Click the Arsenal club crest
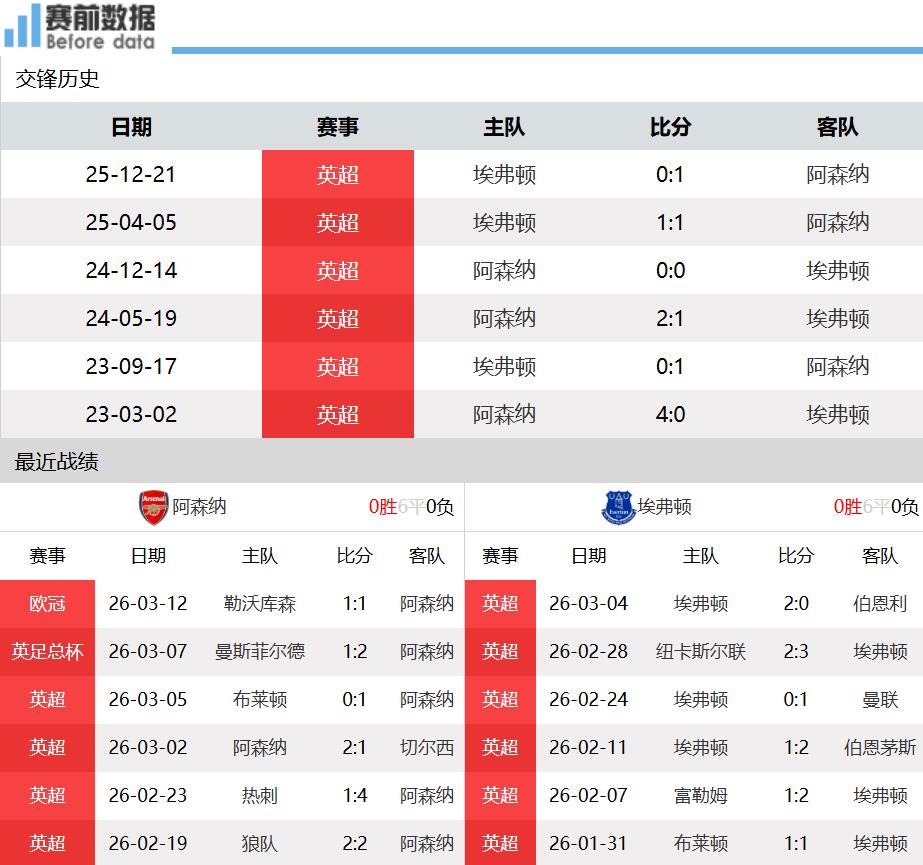 pos(153,507)
